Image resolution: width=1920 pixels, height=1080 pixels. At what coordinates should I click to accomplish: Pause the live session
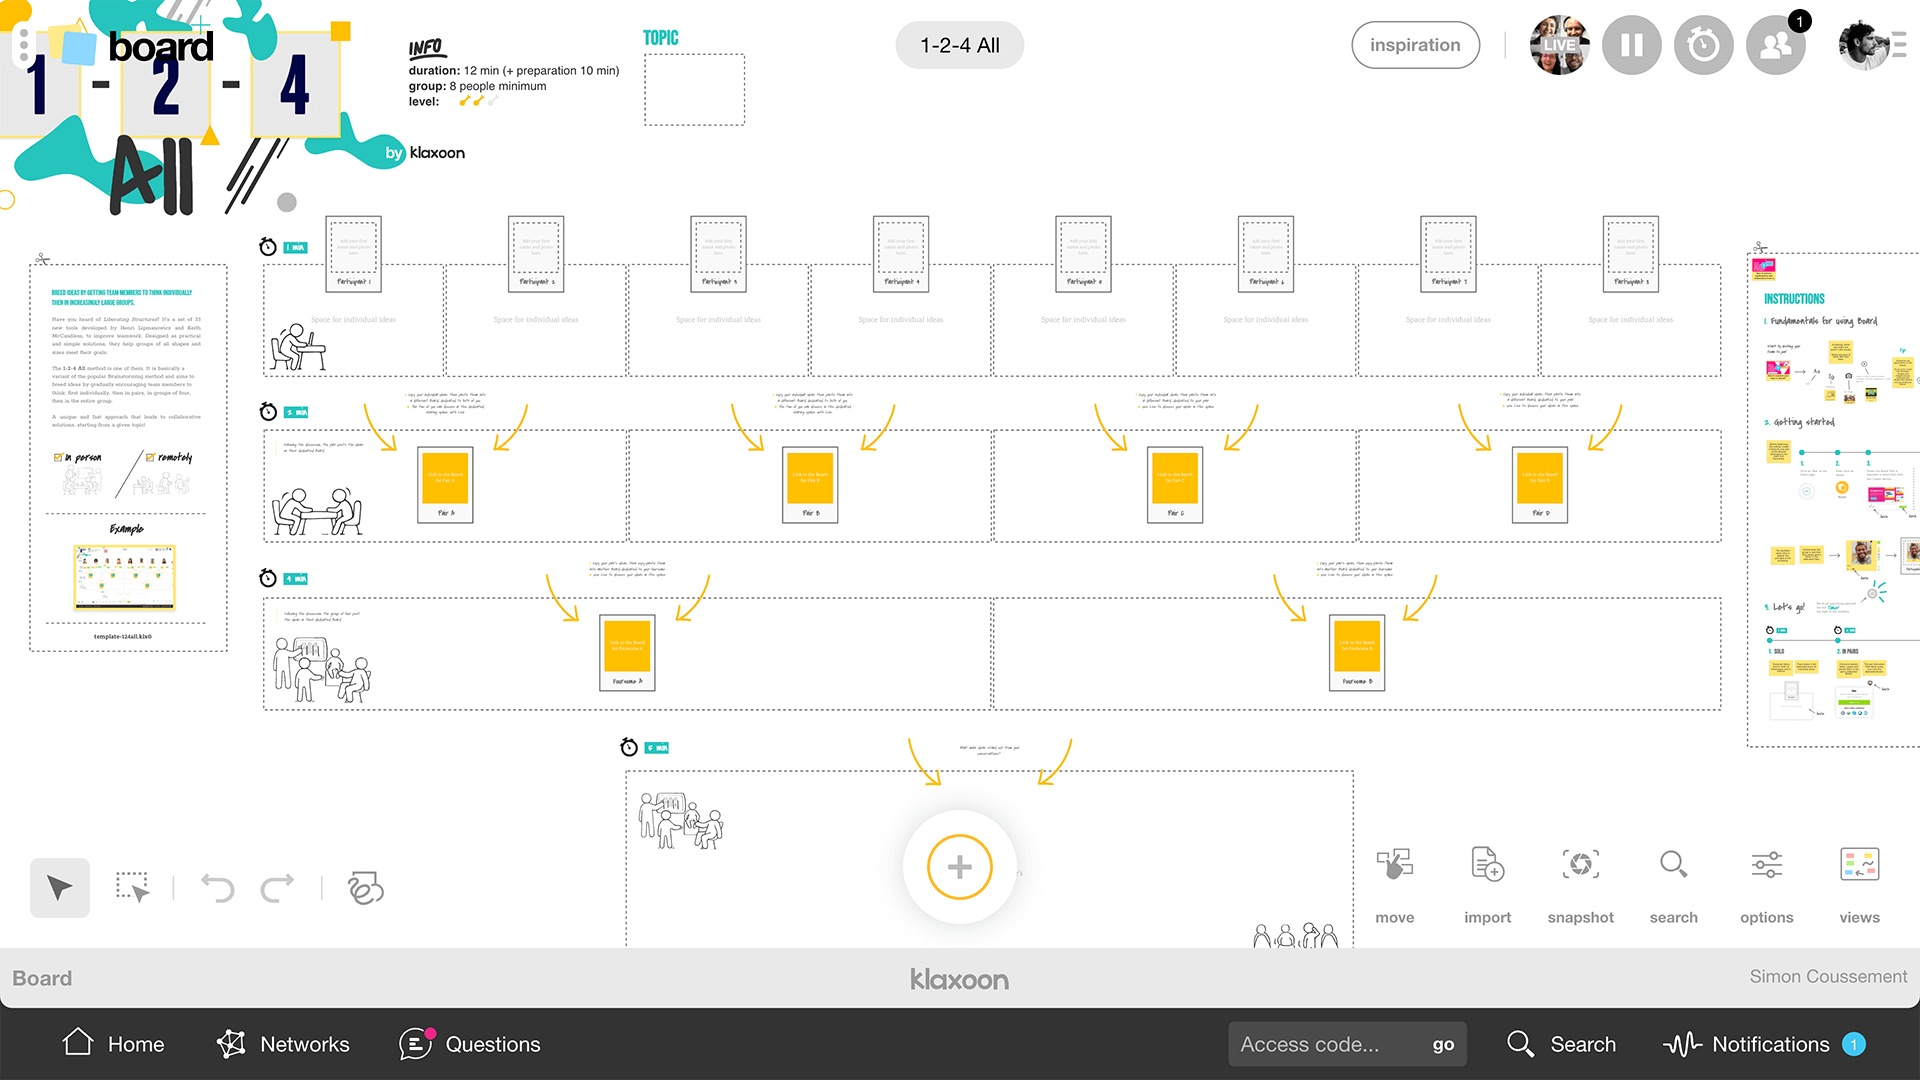coord(1631,45)
